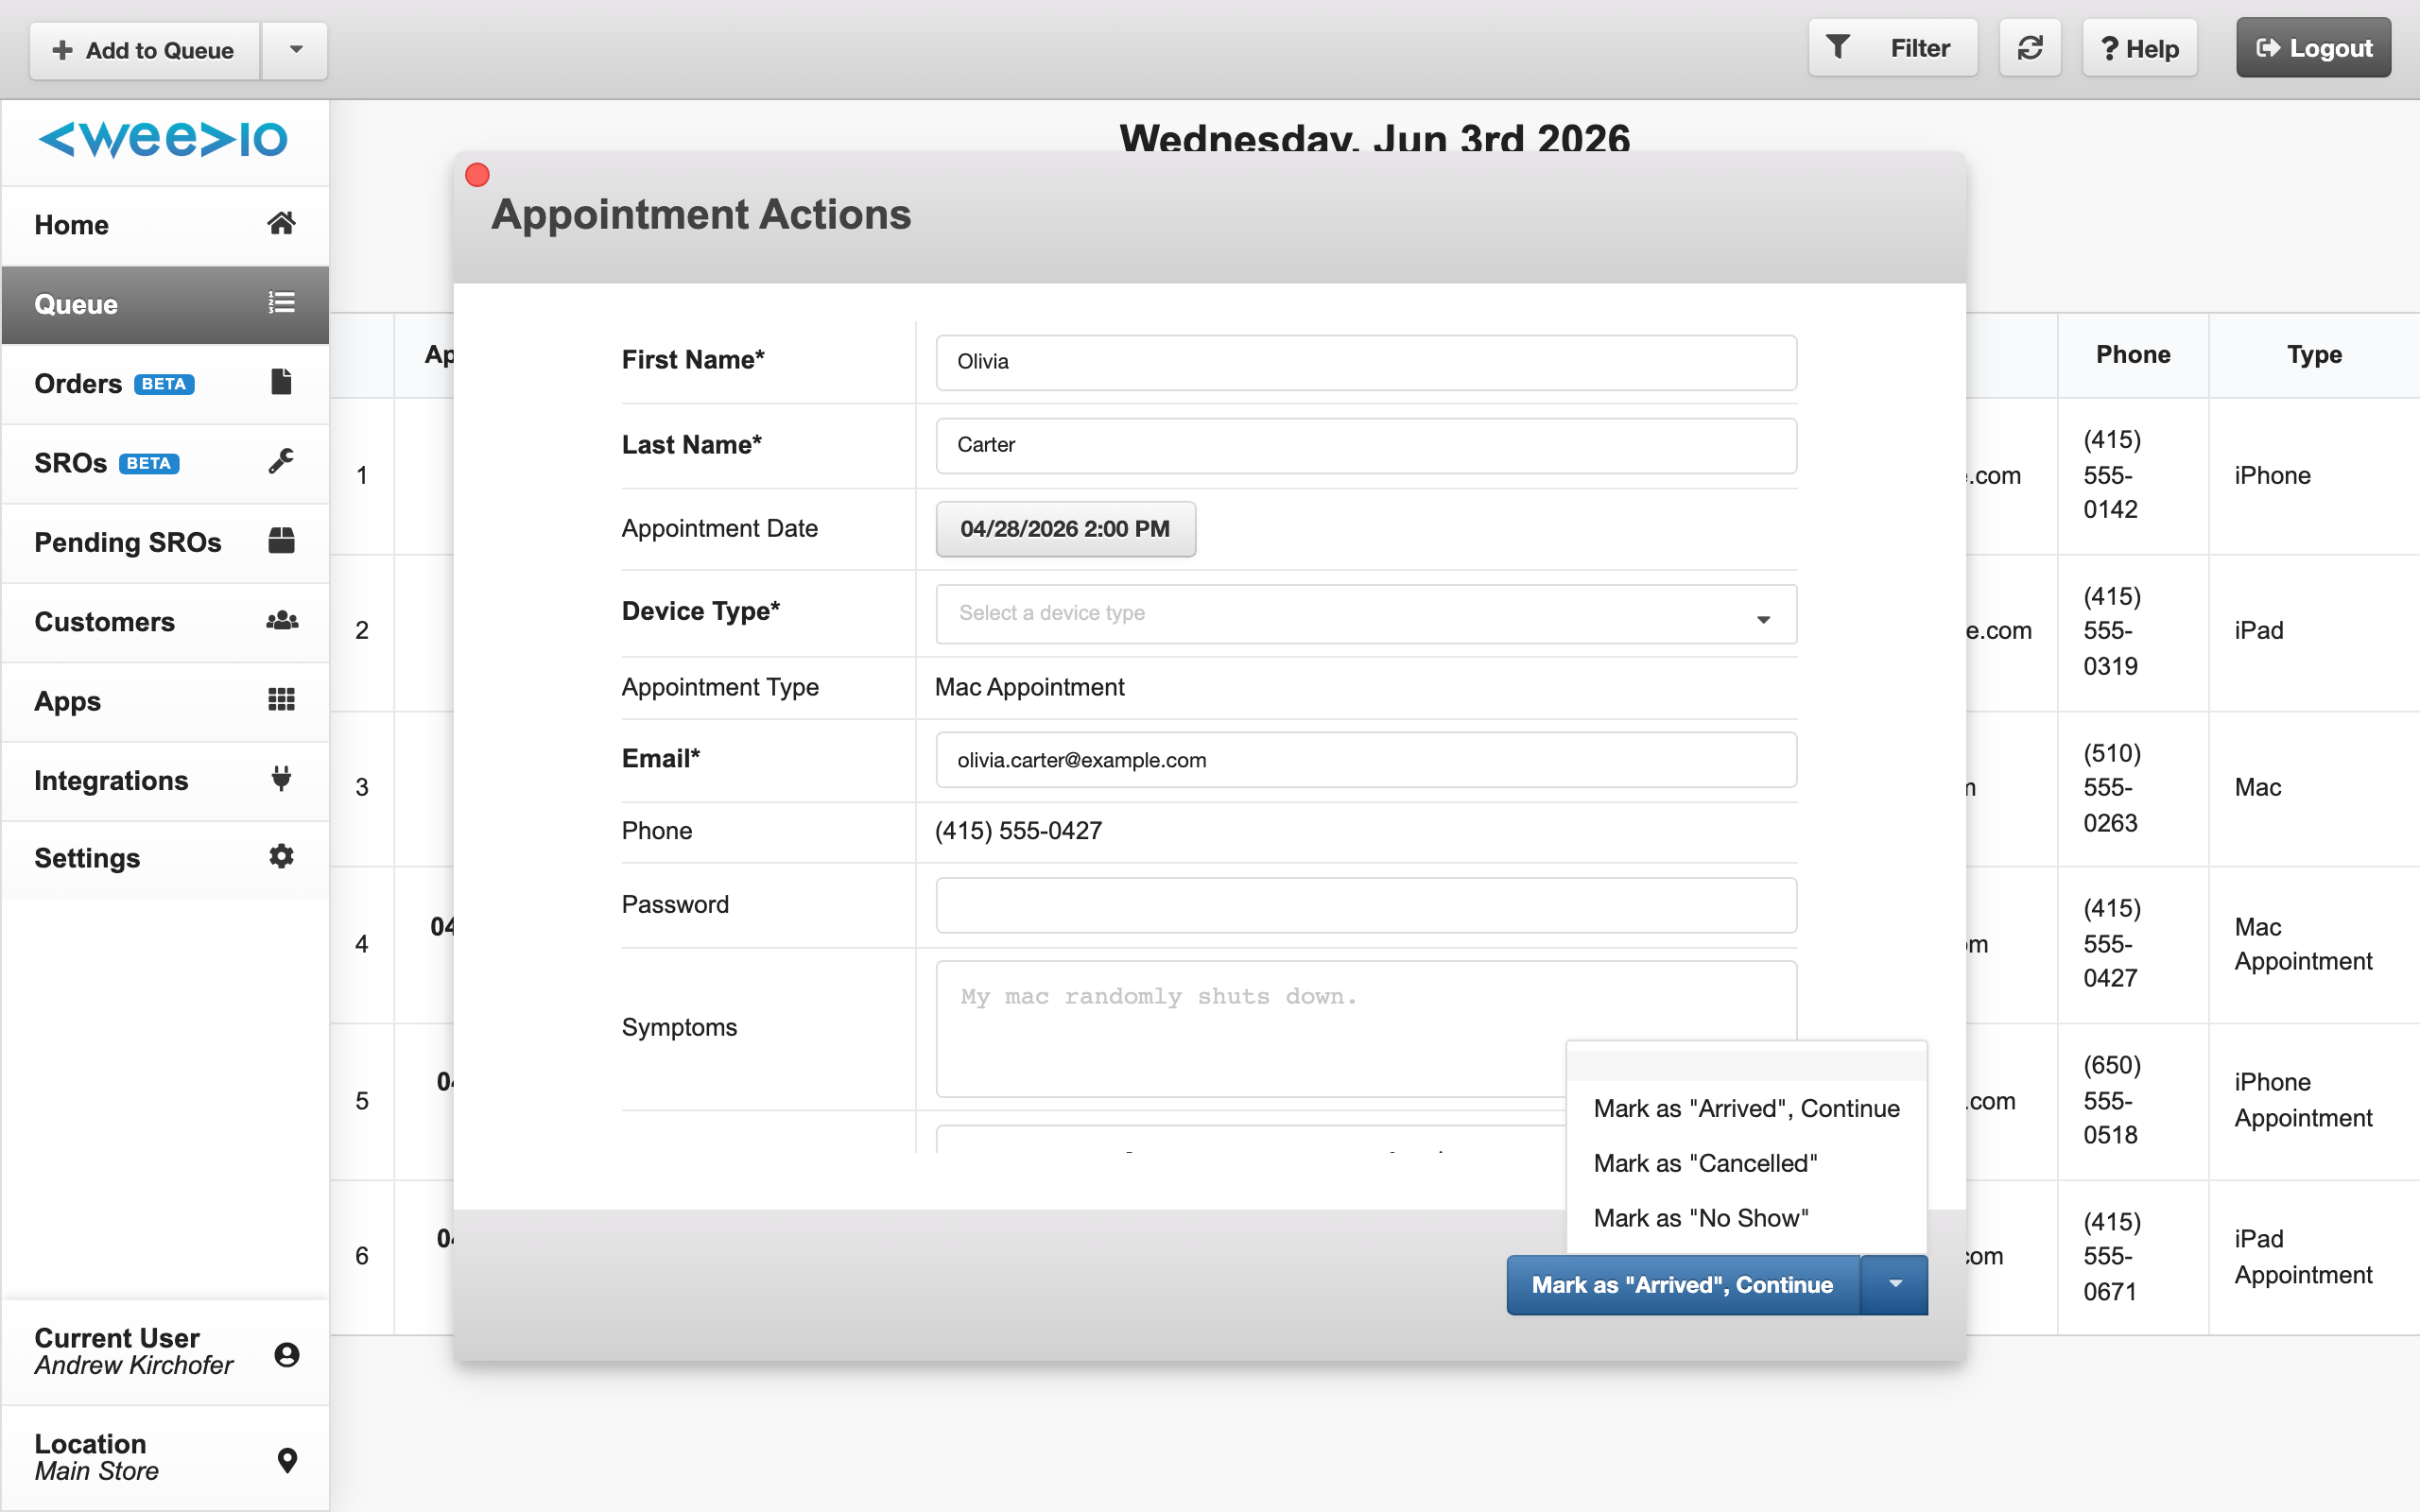Click the Logout exit-arrow icon

tap(2267, 47)
